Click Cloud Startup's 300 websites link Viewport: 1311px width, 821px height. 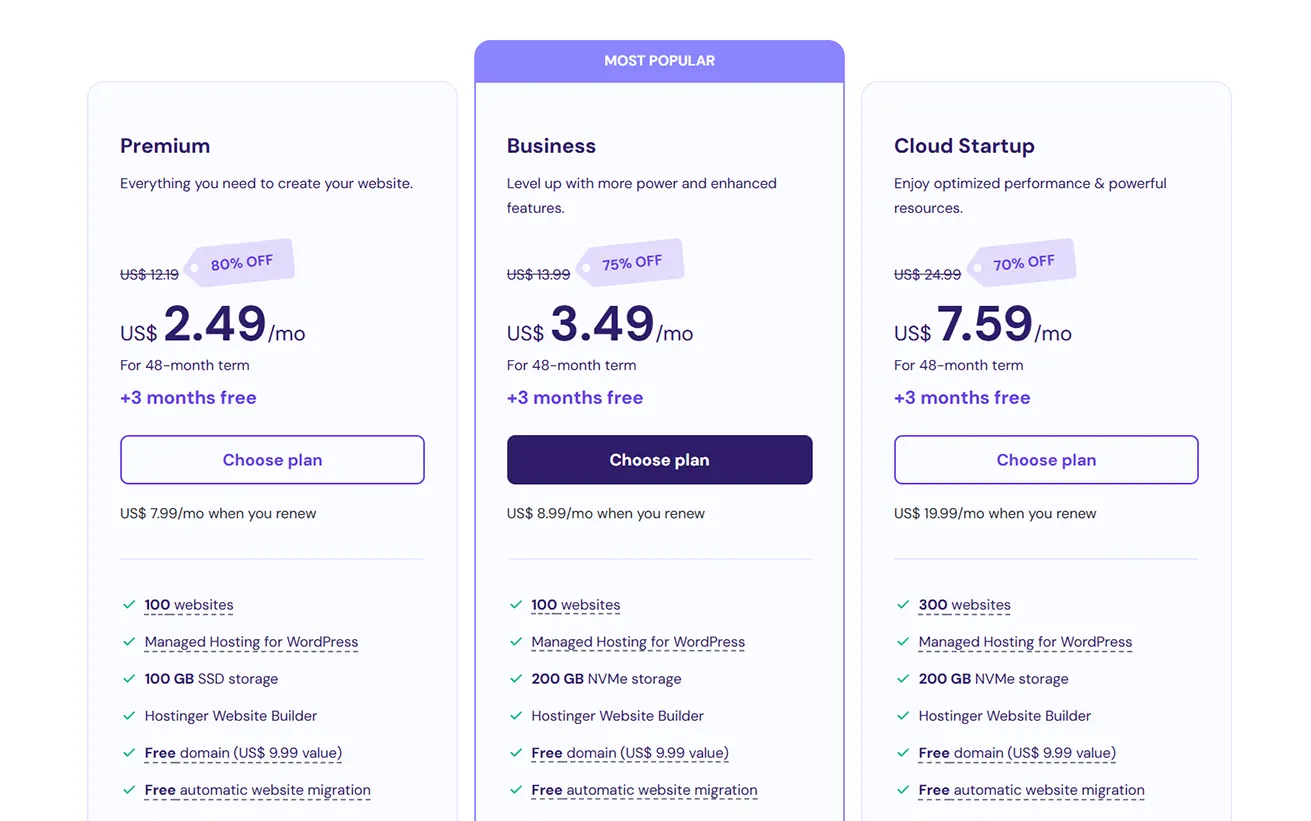click(965, 605)
